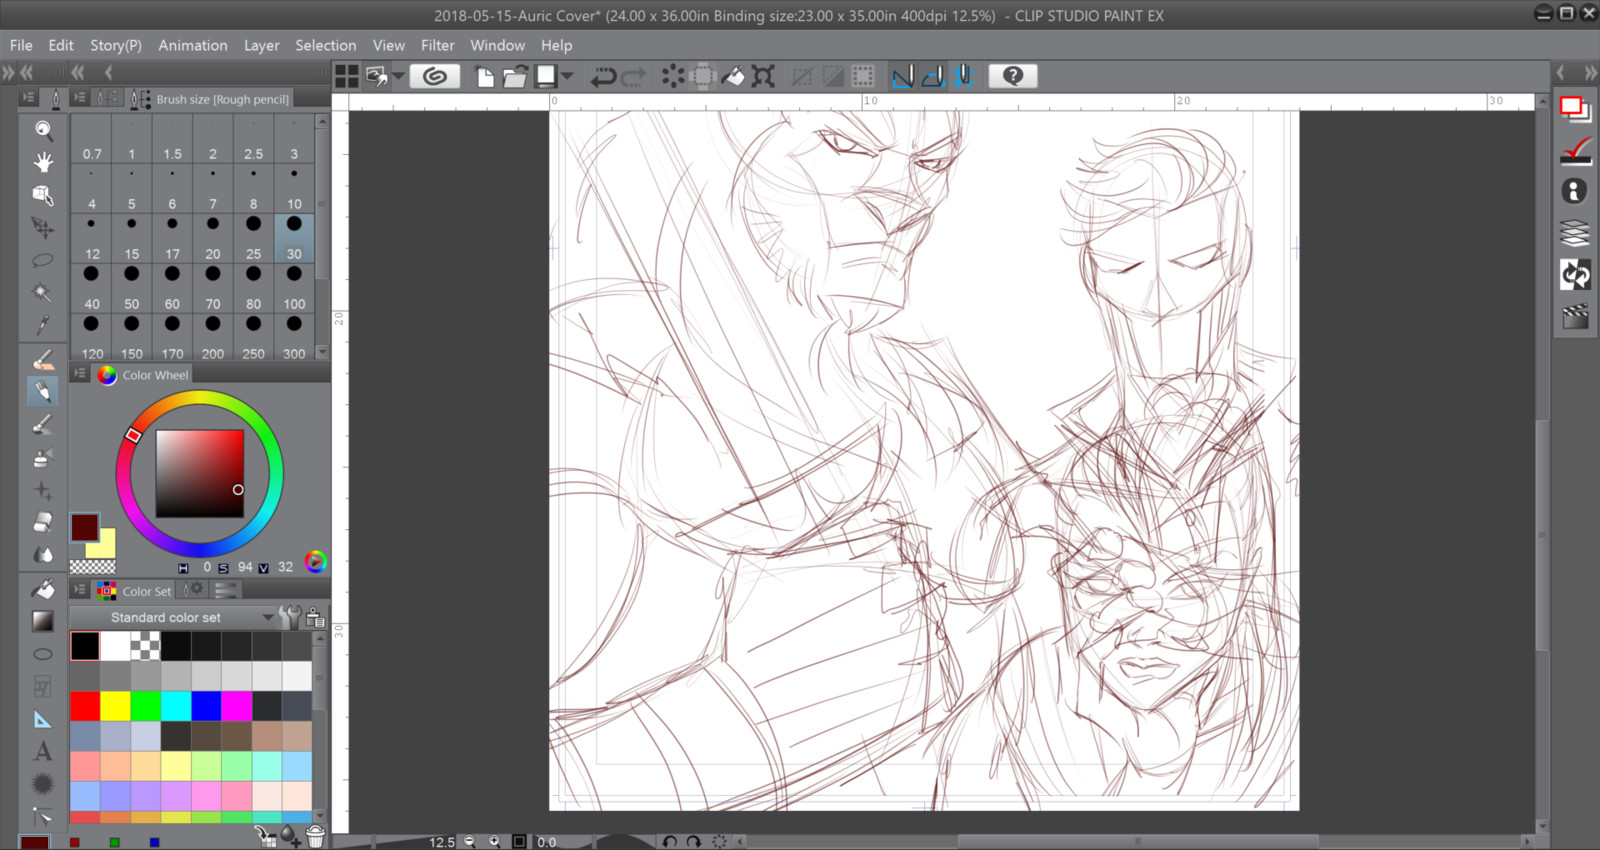Select the dark red foreground main color
Viewport: 1600px width, 850px height.
pyautogui.click(x=84, y=527)
